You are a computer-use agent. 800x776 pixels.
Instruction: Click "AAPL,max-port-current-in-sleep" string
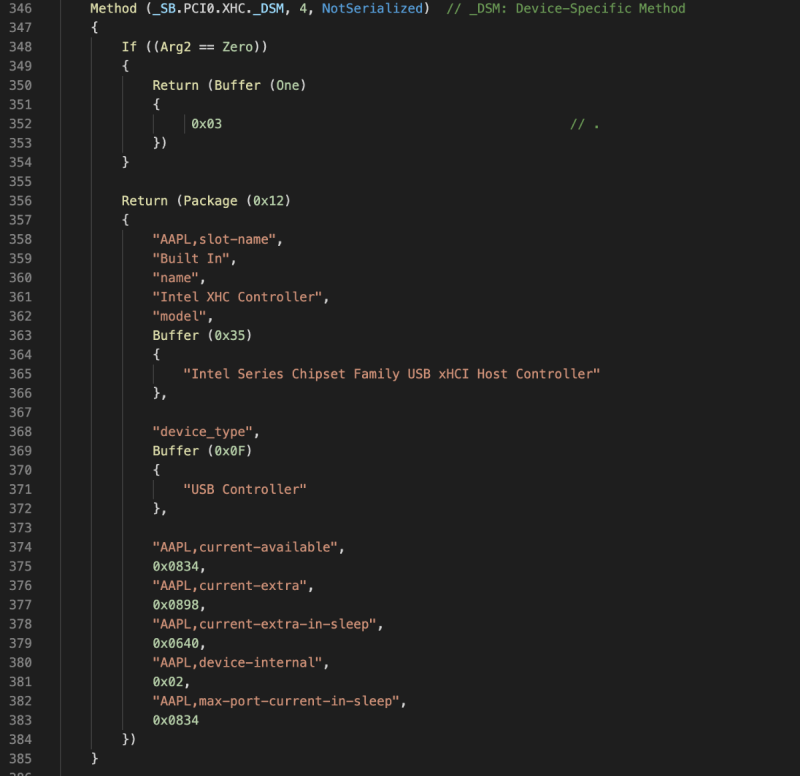279,701
